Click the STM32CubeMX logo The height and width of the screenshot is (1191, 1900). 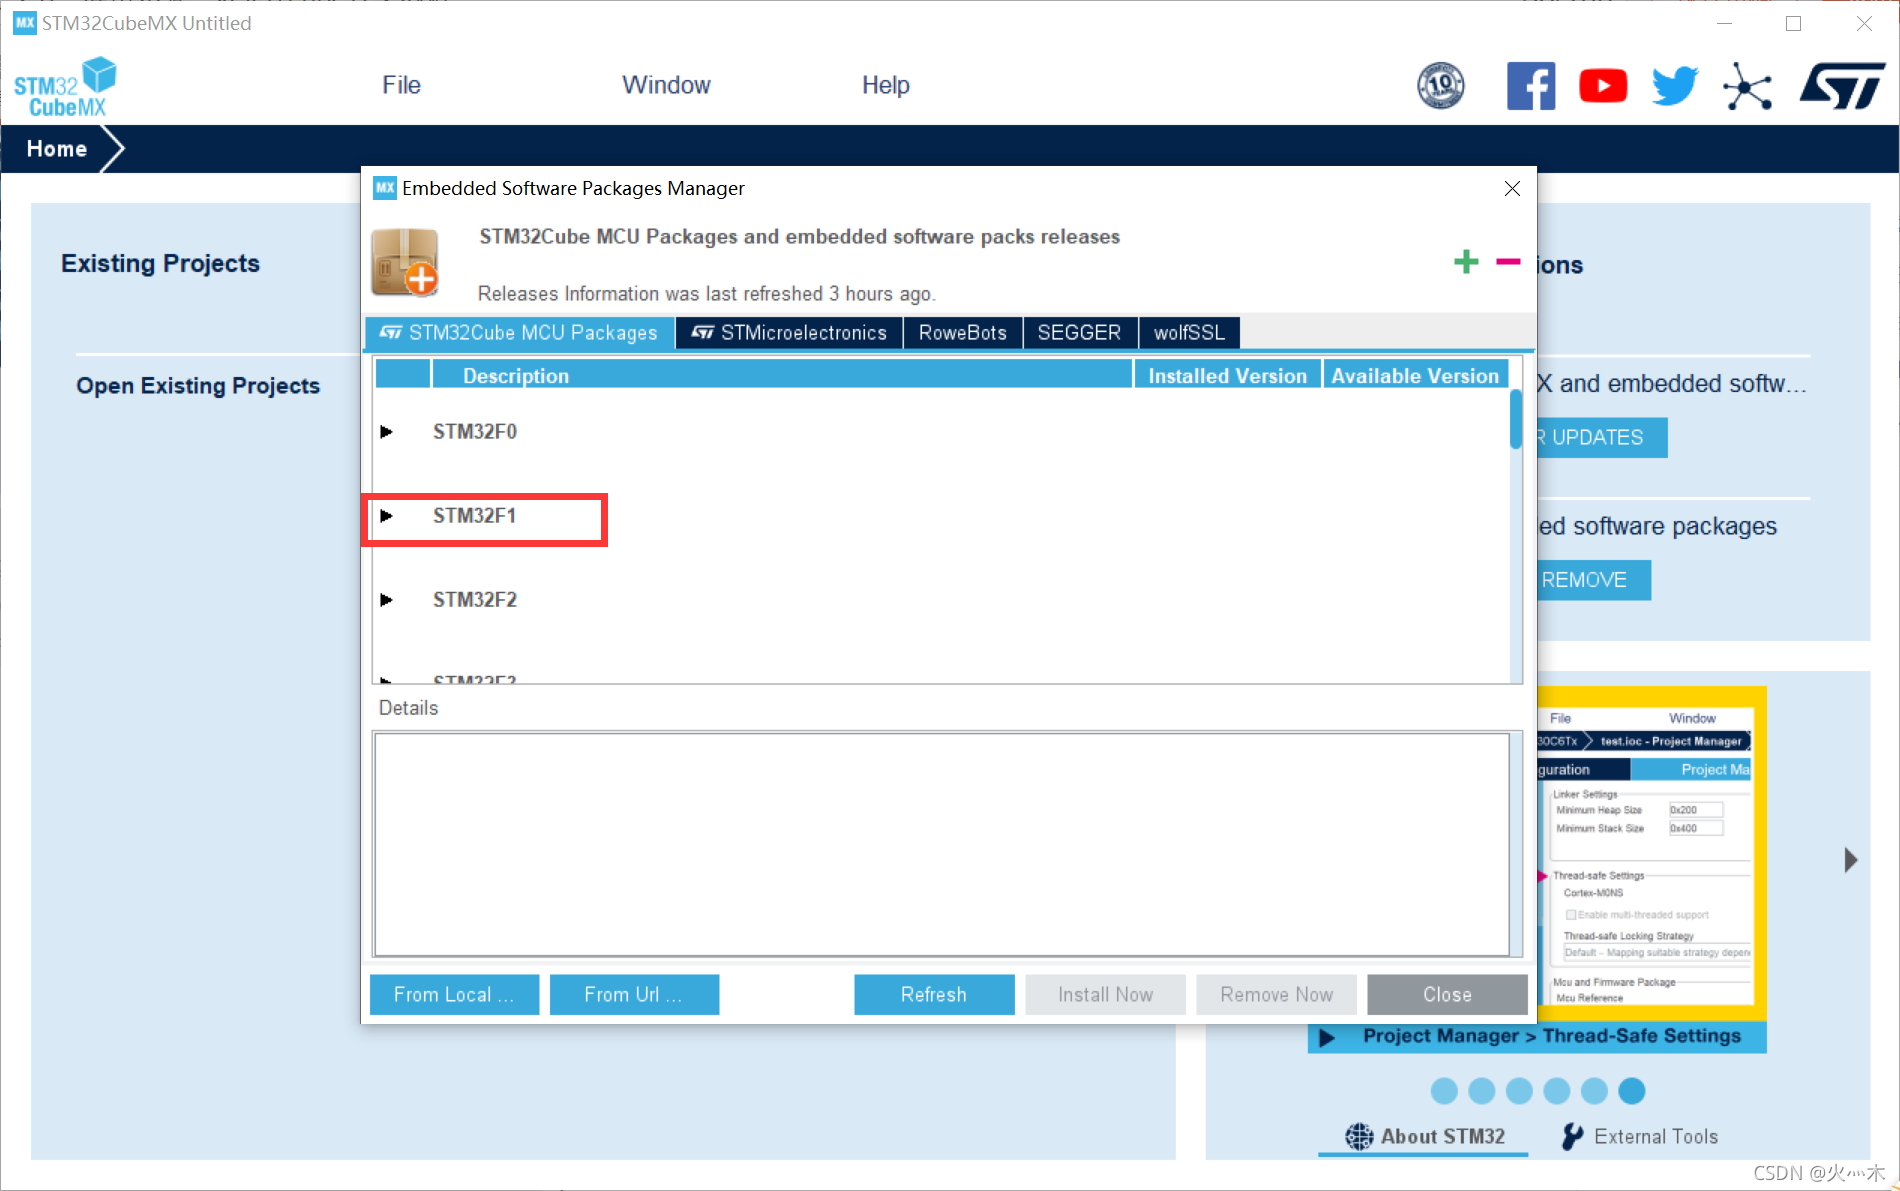65,87
